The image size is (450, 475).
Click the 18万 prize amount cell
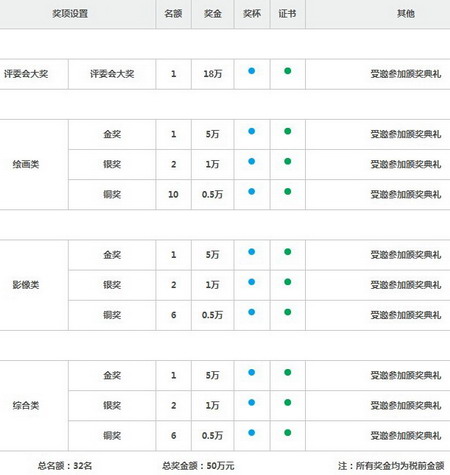pos(213,74)
